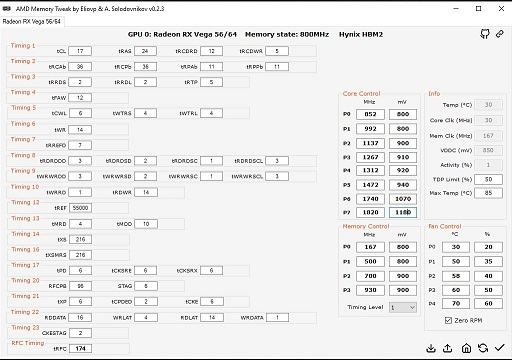
Task: Click the app icon in the title bar
Action: pyautogui.click(x=7, y=9)
